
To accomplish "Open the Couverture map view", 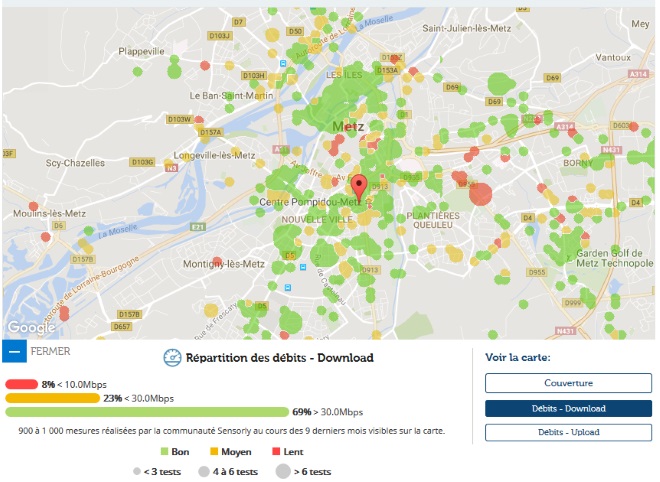I will coord(567,383).
